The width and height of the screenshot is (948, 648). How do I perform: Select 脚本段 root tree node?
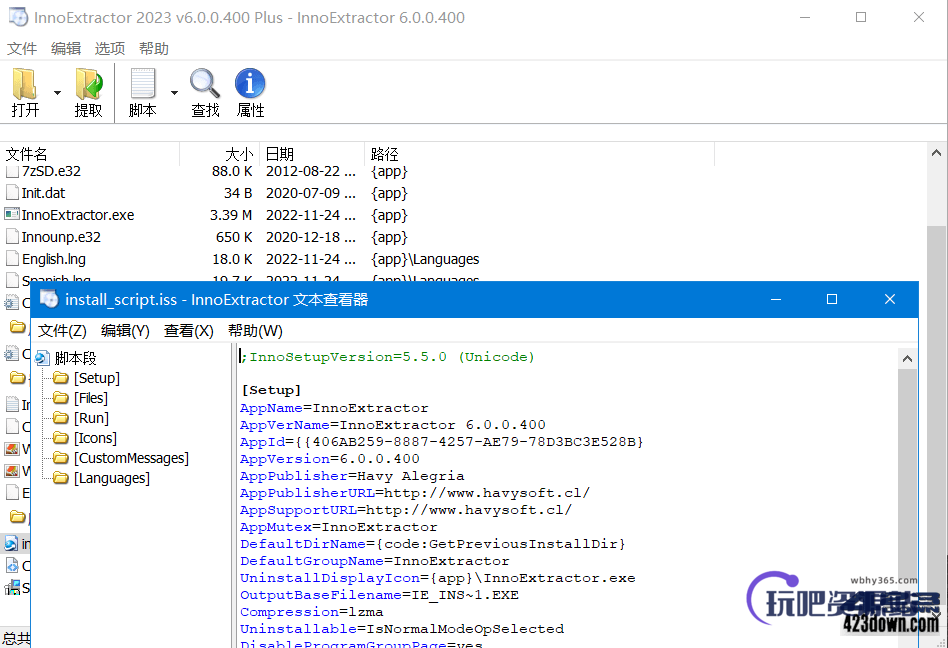click(76, 358)
